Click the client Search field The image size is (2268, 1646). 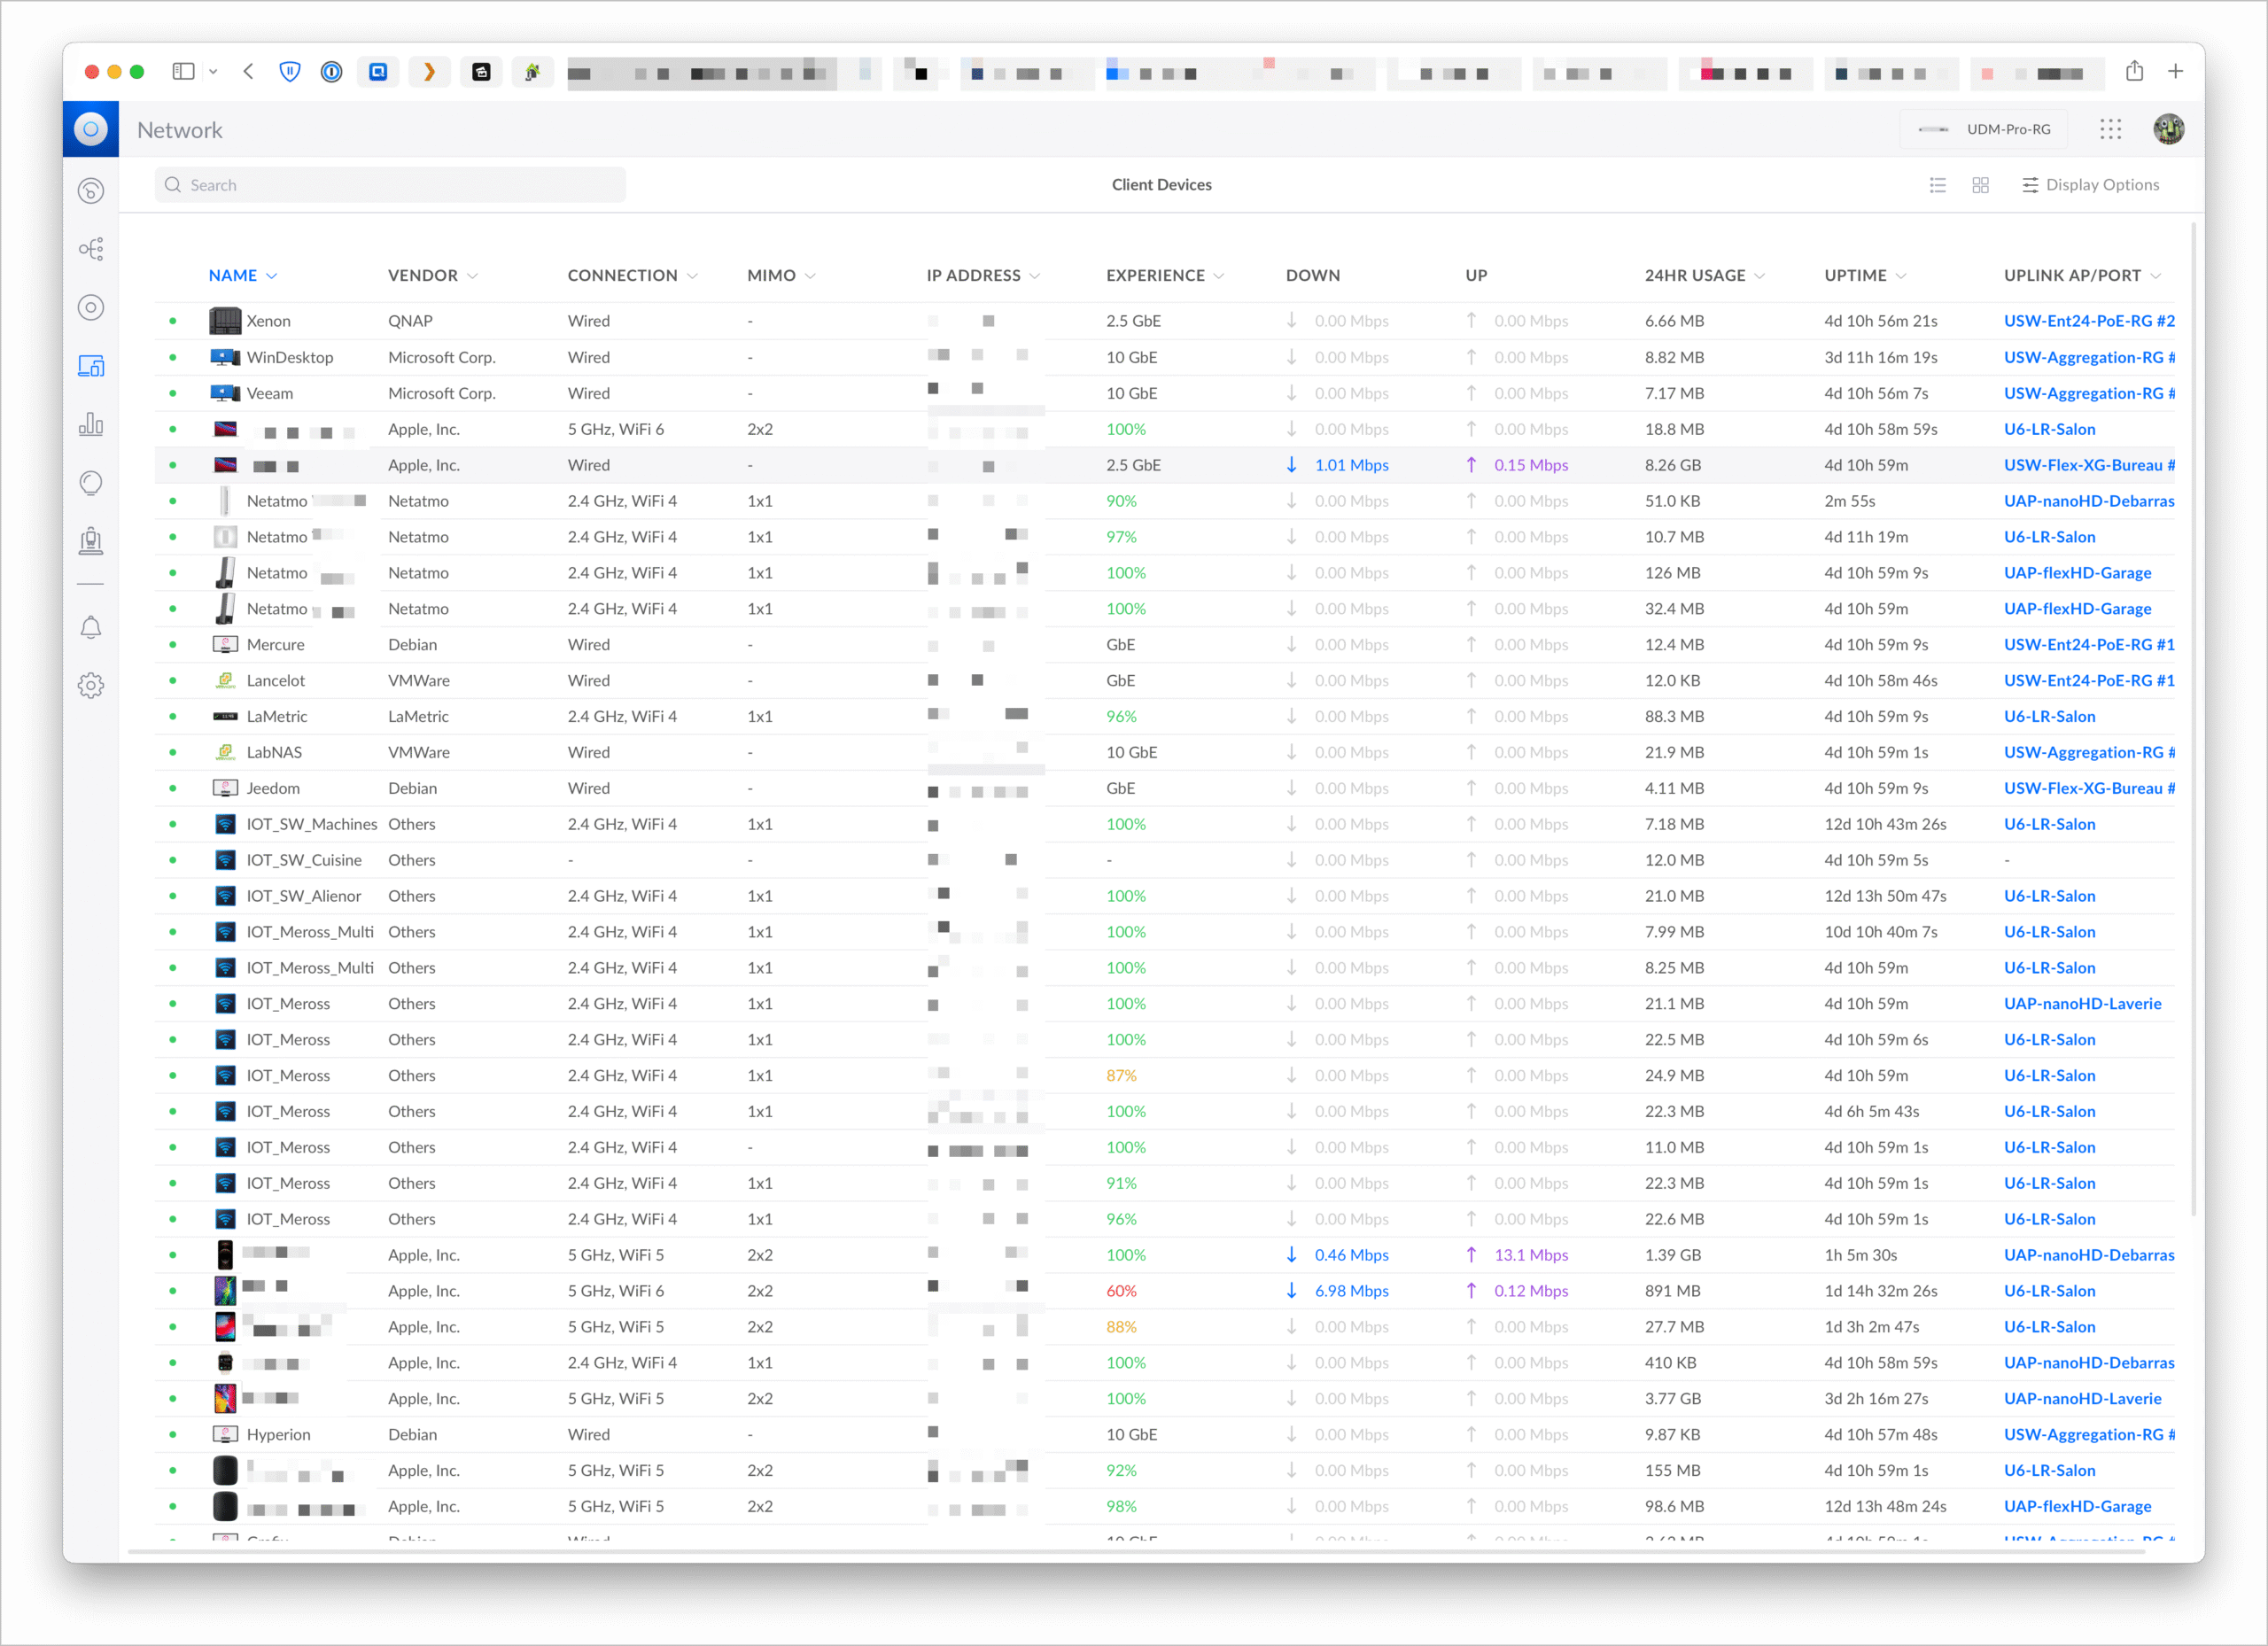coord(390,185)
